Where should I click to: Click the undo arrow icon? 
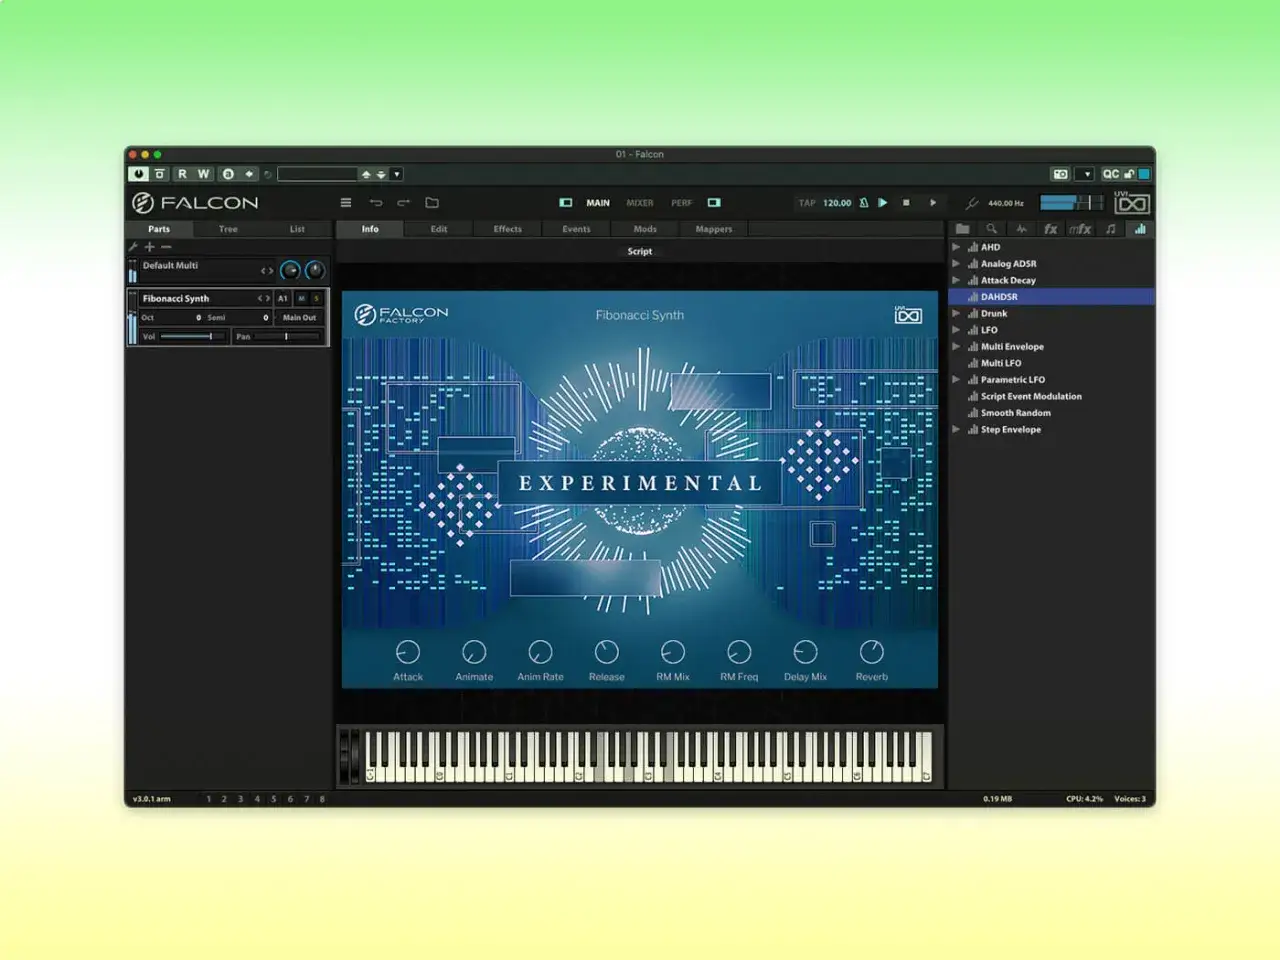[376, 203]
